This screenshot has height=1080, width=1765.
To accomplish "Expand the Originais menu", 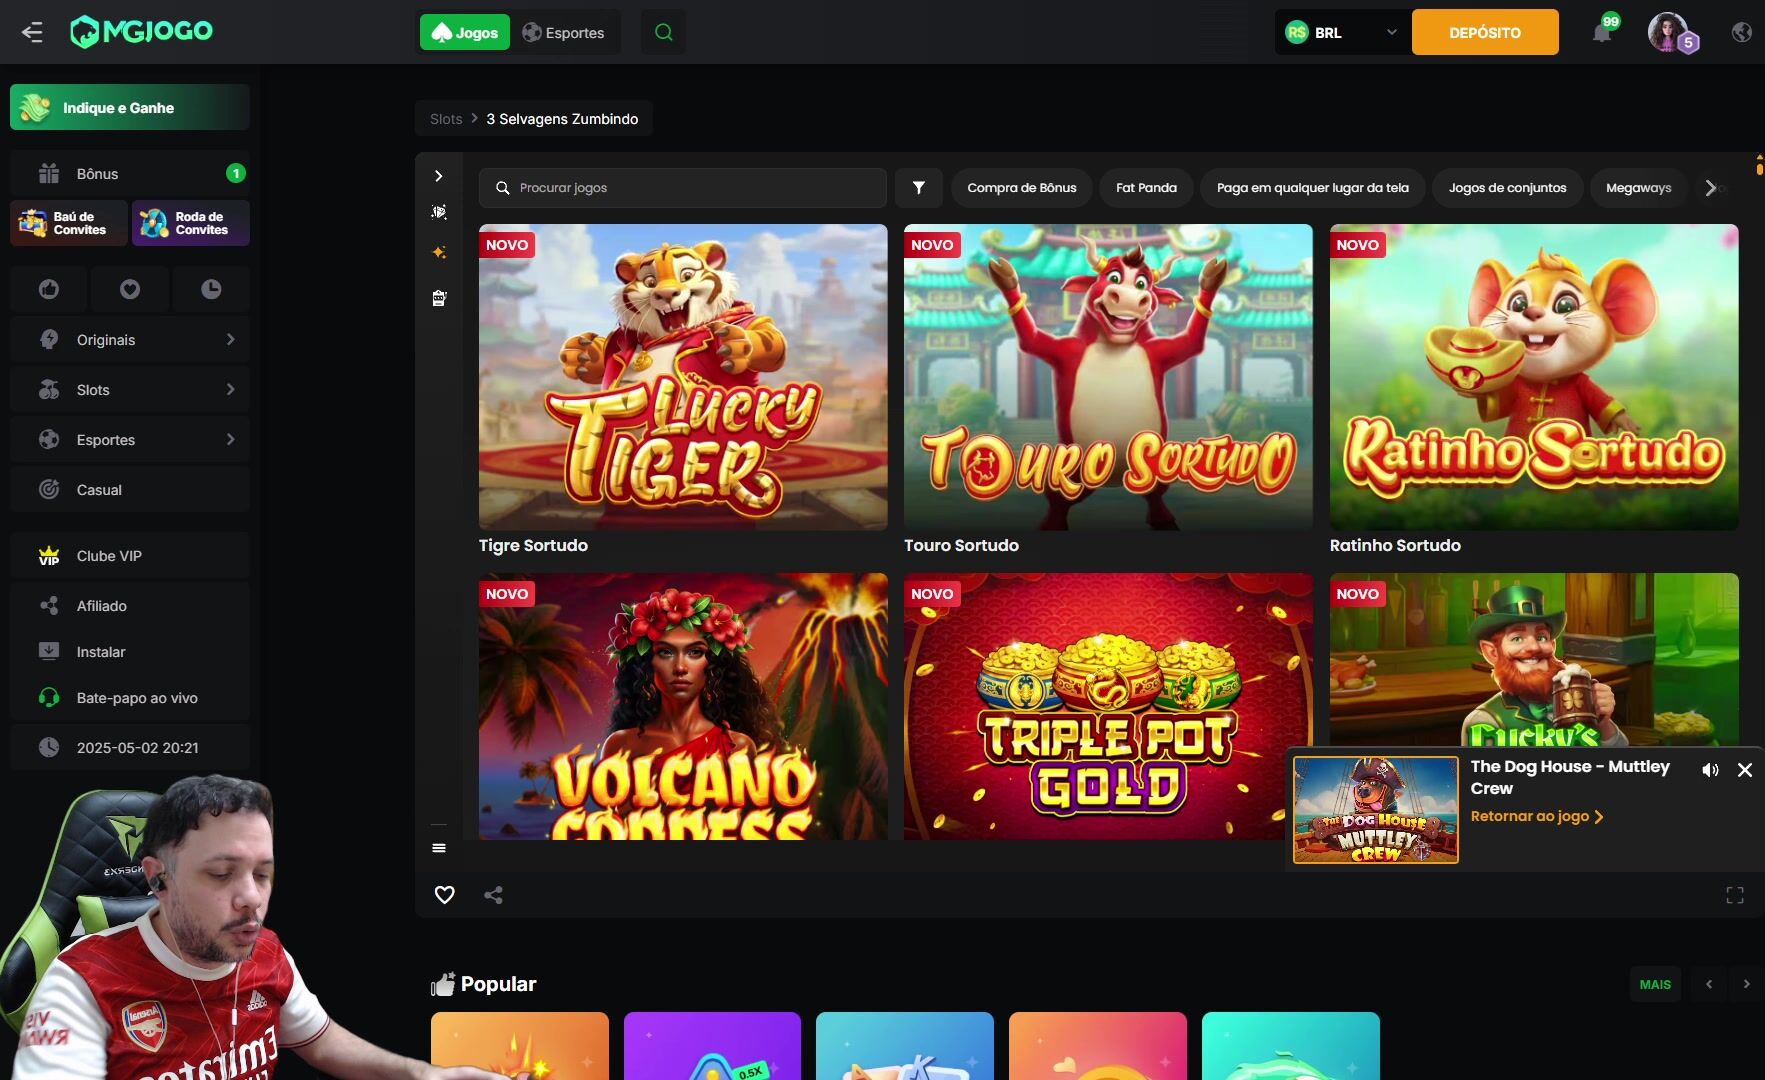I will [130, 340].
